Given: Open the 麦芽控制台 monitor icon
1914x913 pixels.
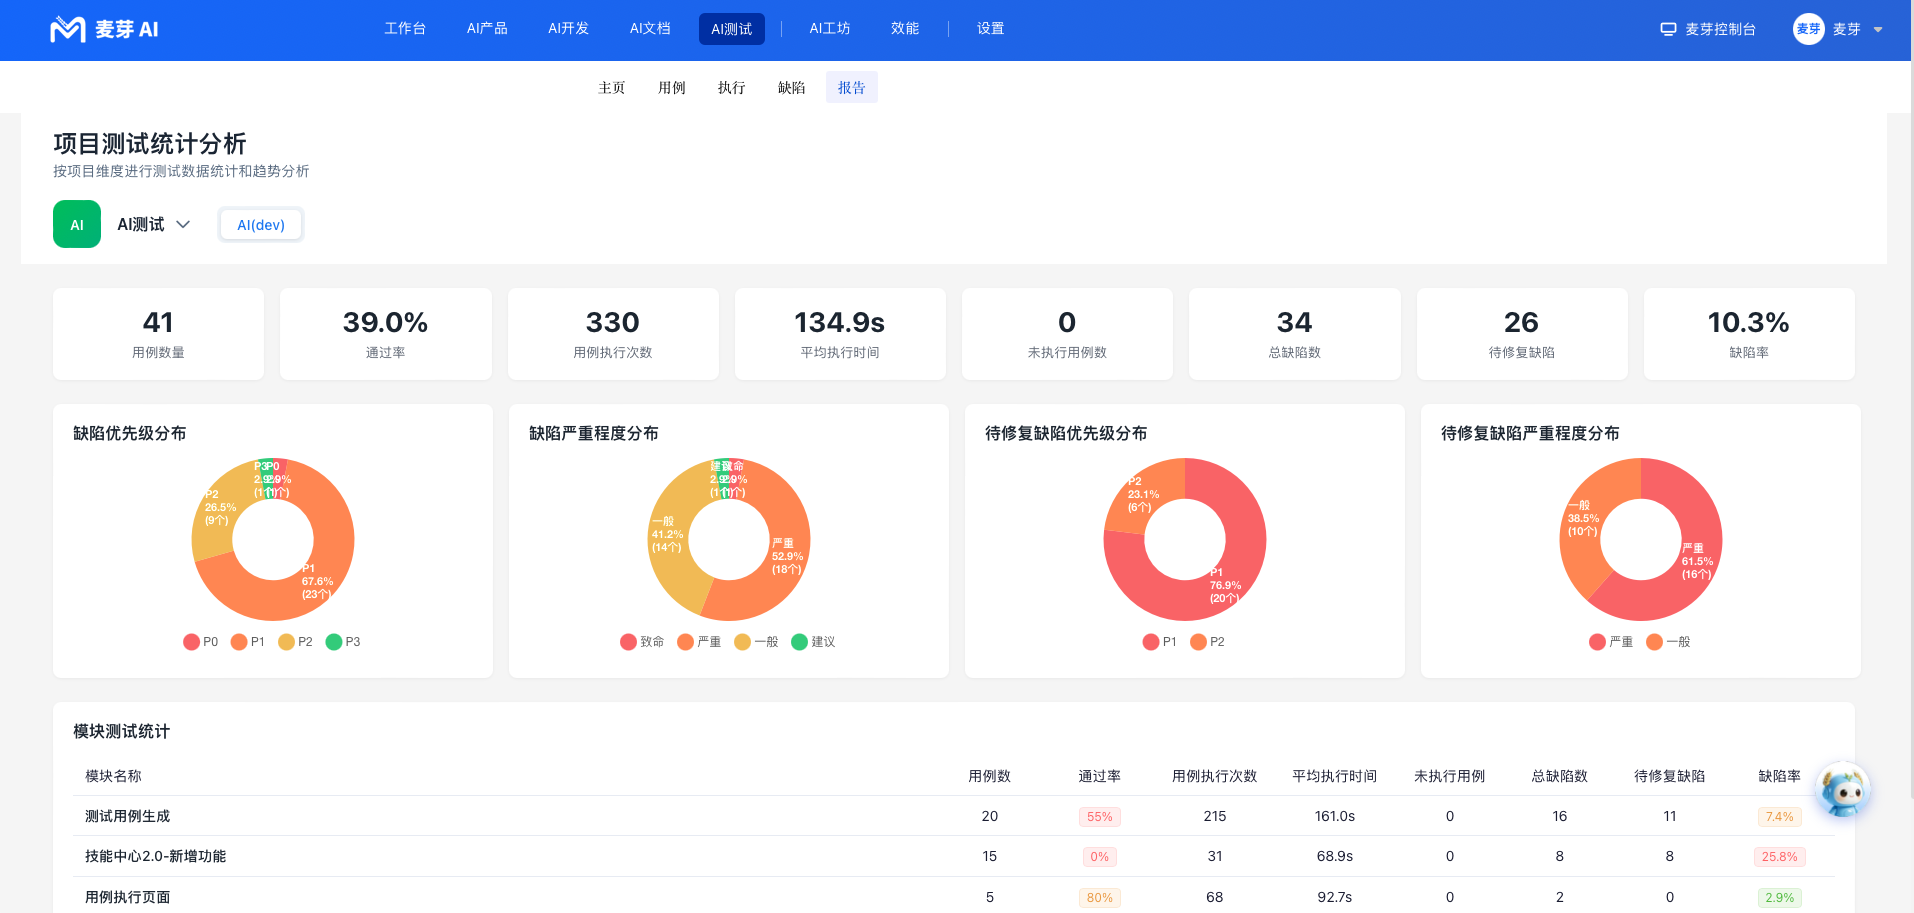Looking at the screenshot, I should click(1668, 29).
